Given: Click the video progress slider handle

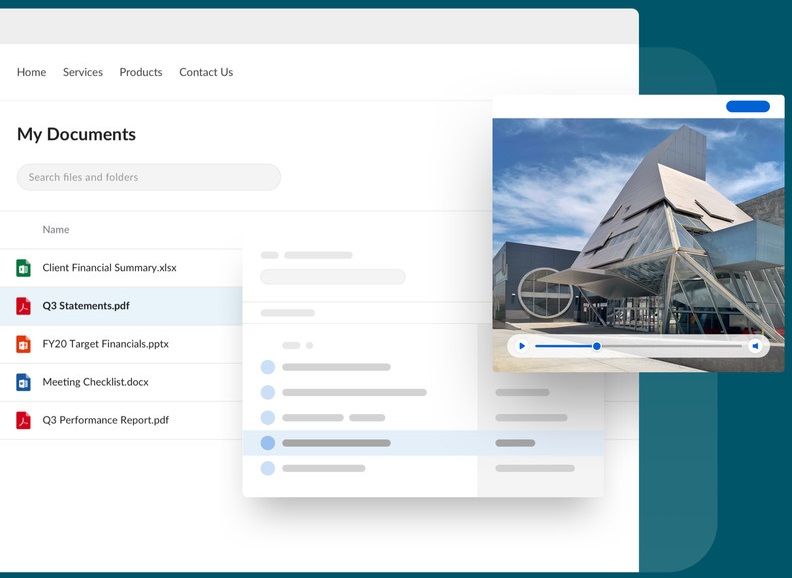Looking at the screenshot, I should coord(597,346).
